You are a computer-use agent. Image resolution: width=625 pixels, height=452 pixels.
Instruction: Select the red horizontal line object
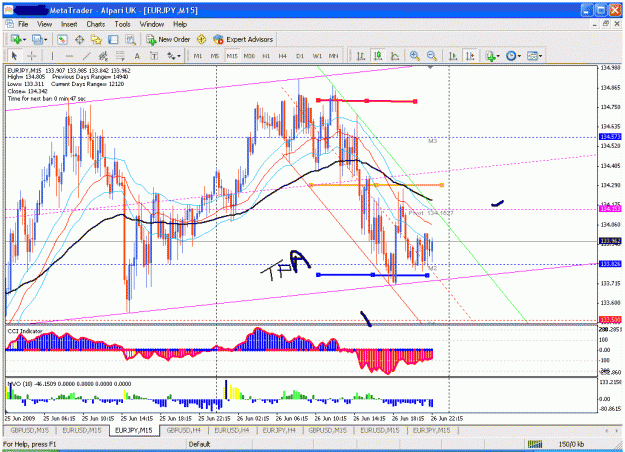(366, 101)
